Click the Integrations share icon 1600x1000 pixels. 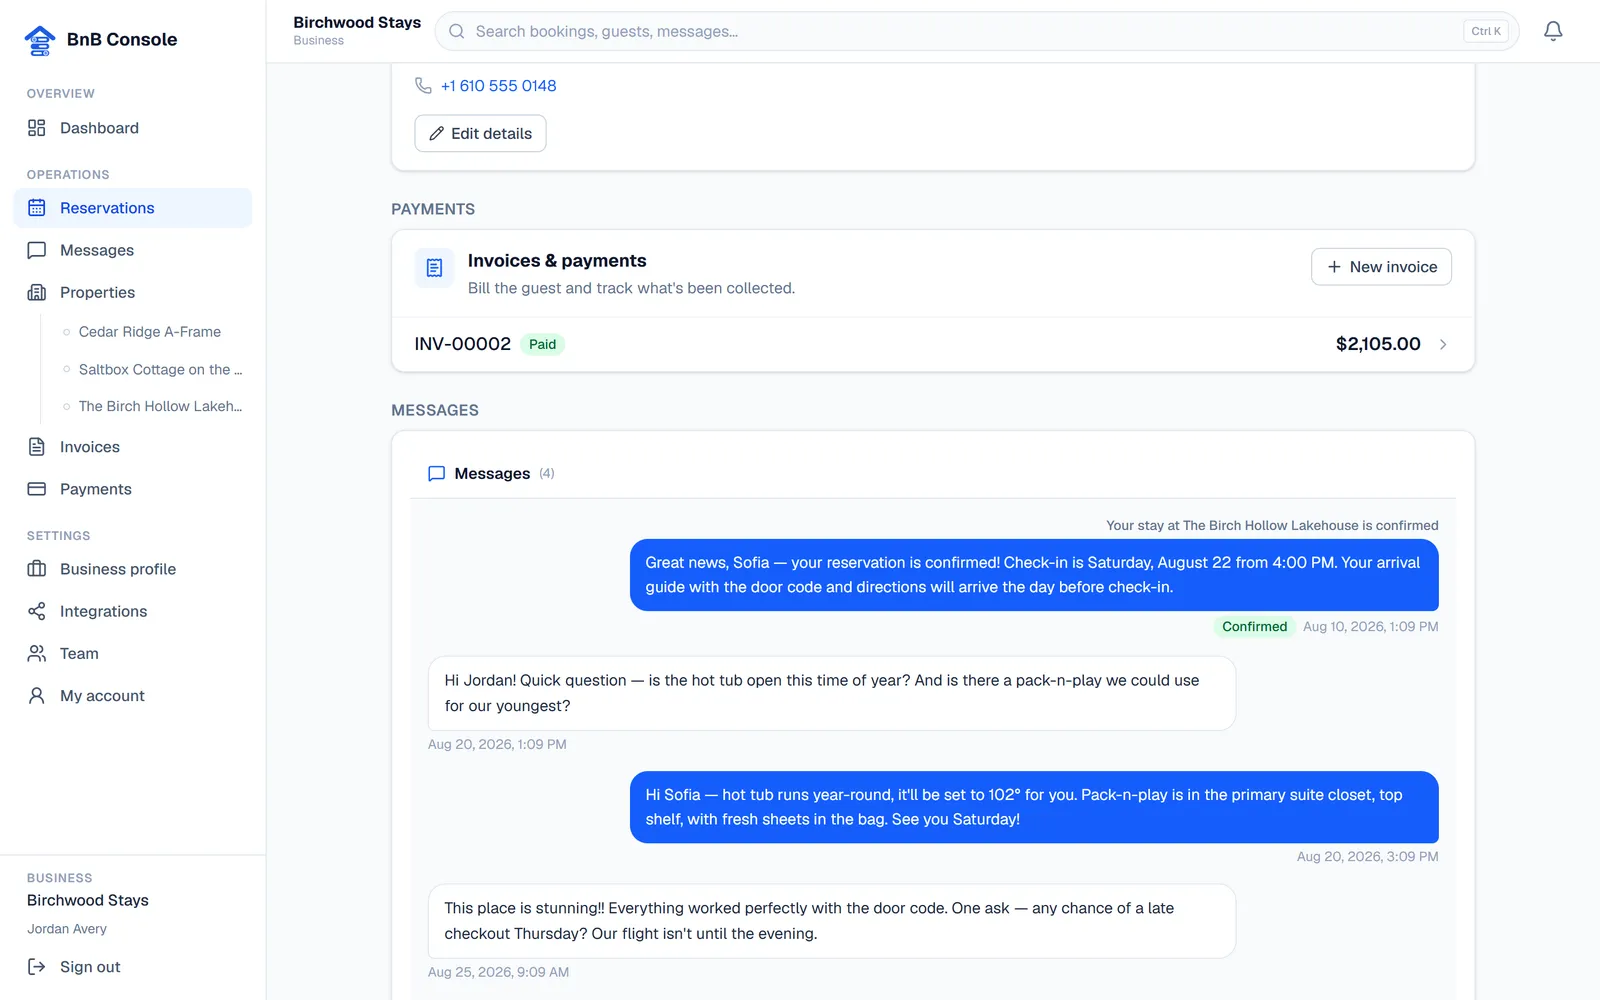tap(37, 611)
